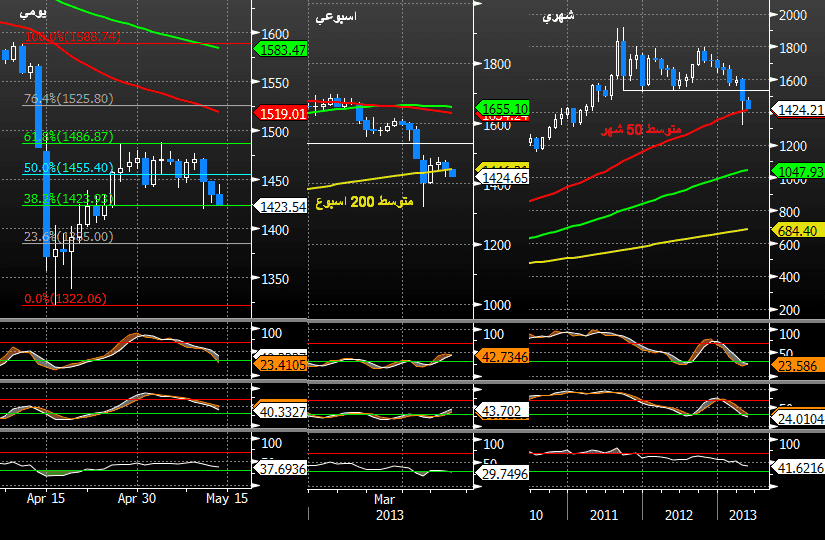The height and width of the screenshot is (540, 825).
Task: Click the white 1423.54 price tag
Action: [x=280, y=206]
